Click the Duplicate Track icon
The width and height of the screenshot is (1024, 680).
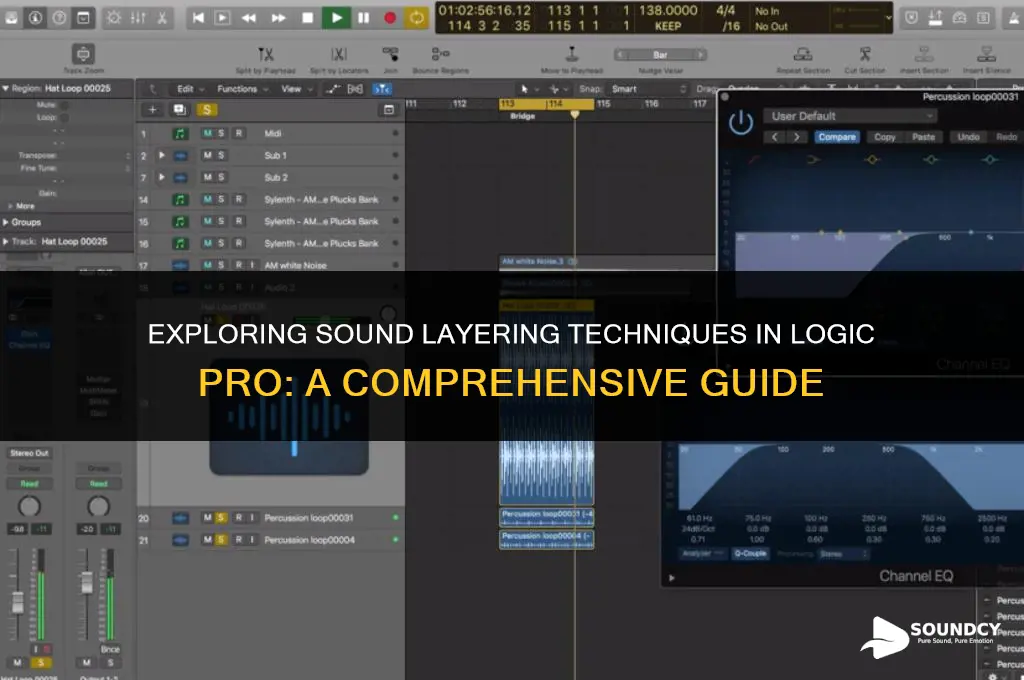pos(180,110)
